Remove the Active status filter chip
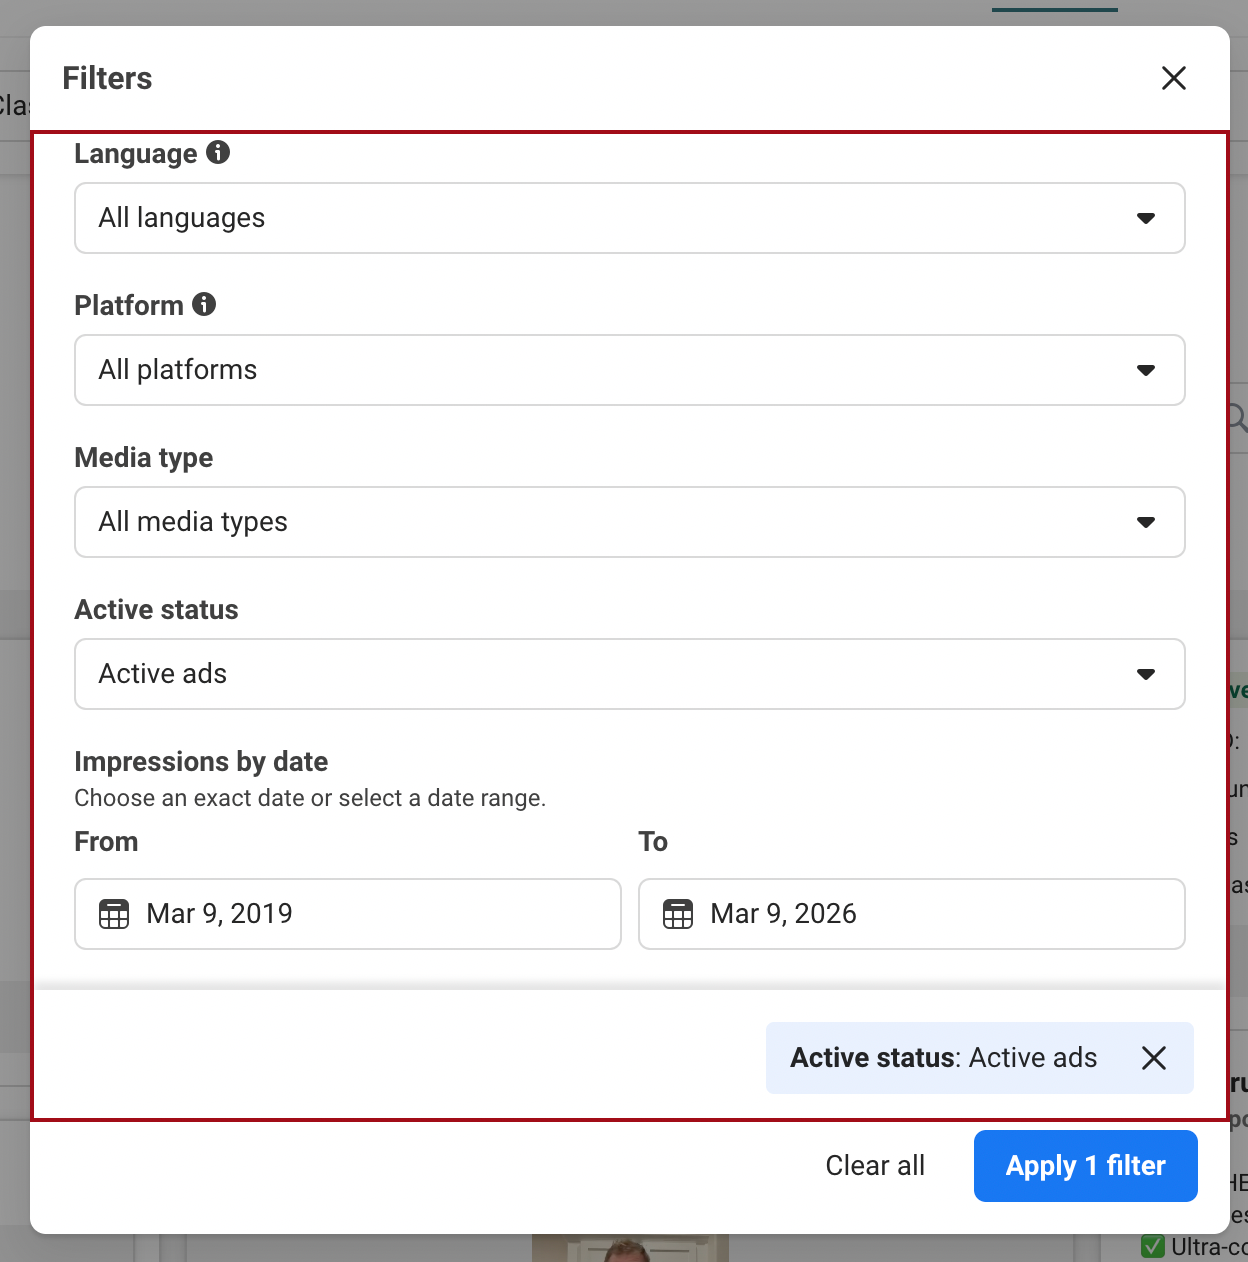This screenshot has height=1262, width=1248. [1154, 1058]
